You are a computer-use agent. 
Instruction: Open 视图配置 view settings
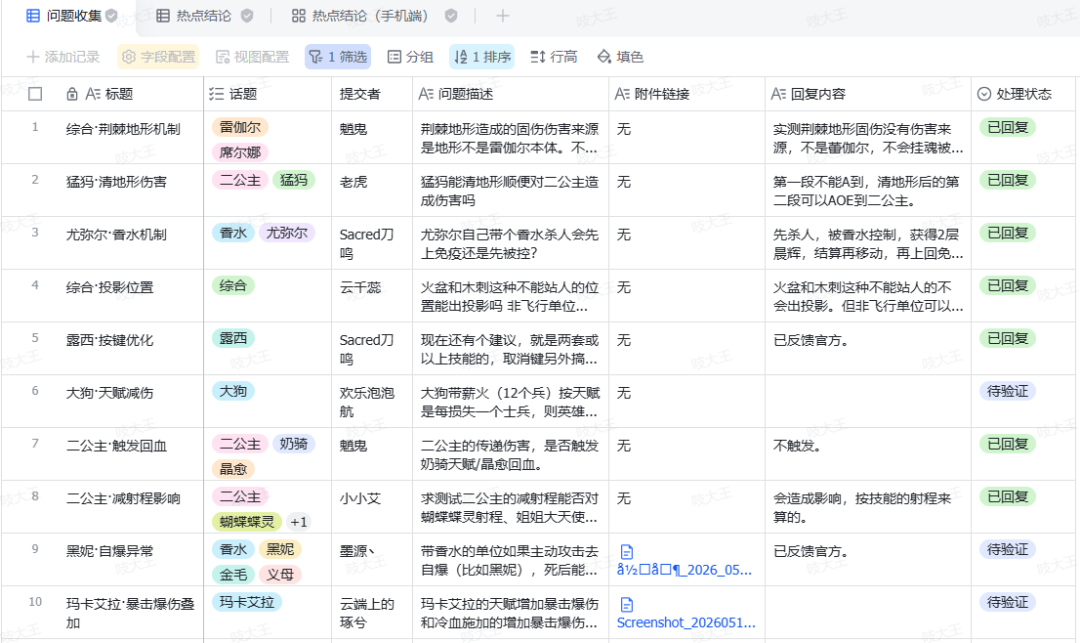(252, 56)
